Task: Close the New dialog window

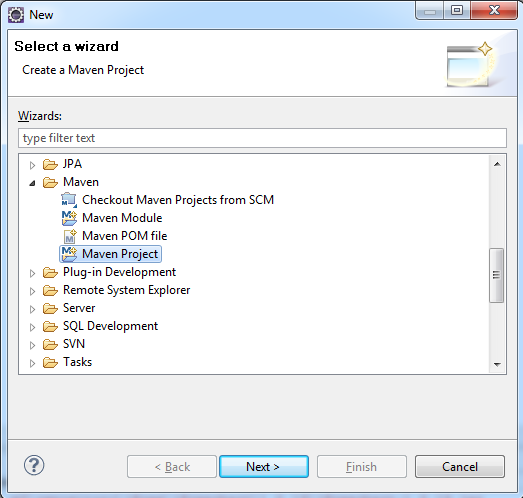Action: [494, 11]
